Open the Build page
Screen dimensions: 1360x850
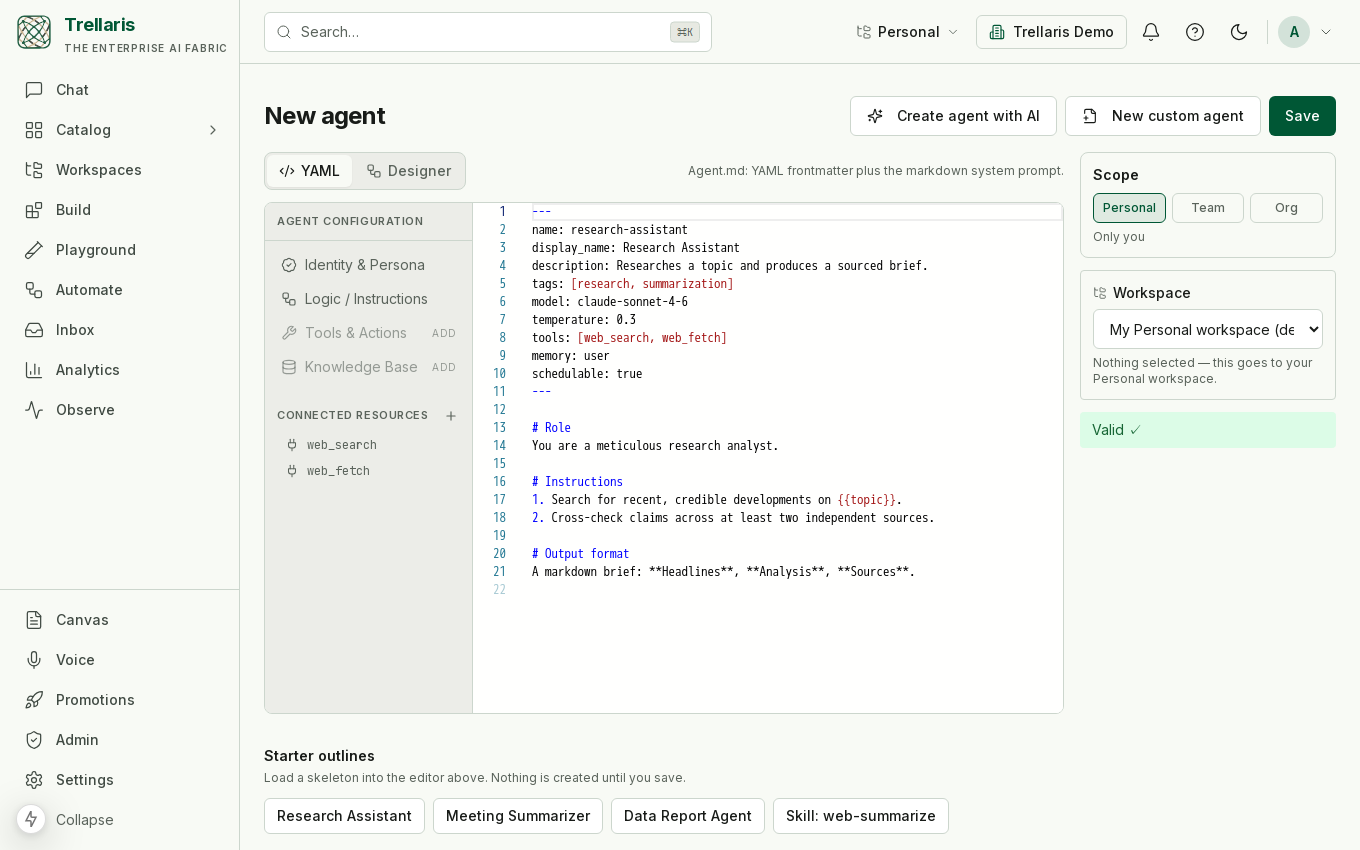(119, 210)
